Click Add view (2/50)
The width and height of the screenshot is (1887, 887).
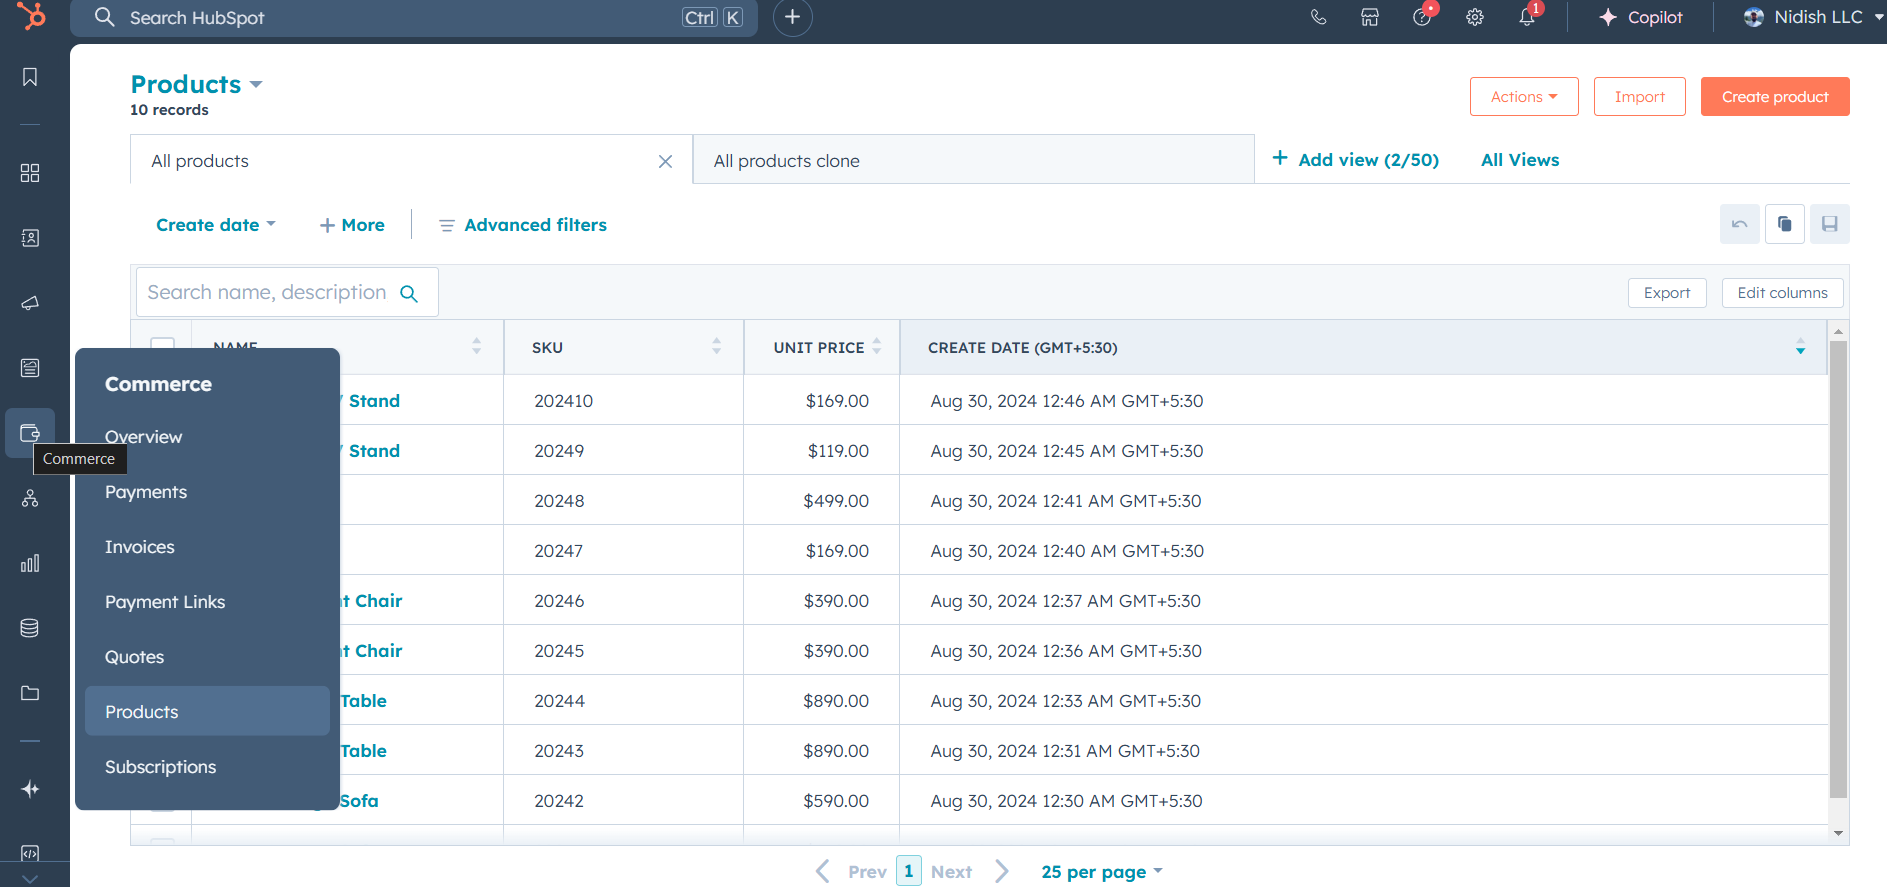[x=1355, y=159]
